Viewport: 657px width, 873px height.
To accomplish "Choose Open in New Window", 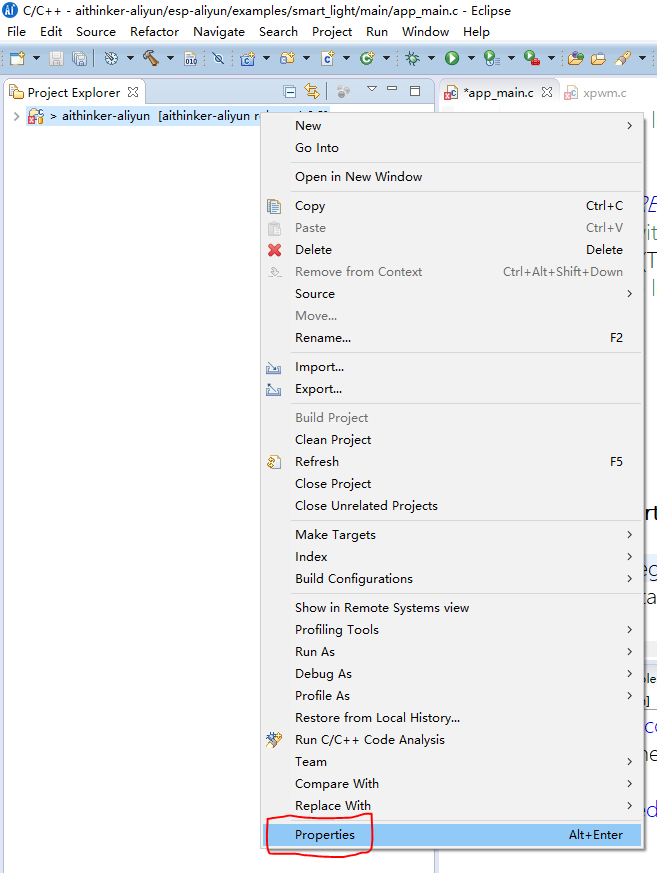I will [452, 176].
